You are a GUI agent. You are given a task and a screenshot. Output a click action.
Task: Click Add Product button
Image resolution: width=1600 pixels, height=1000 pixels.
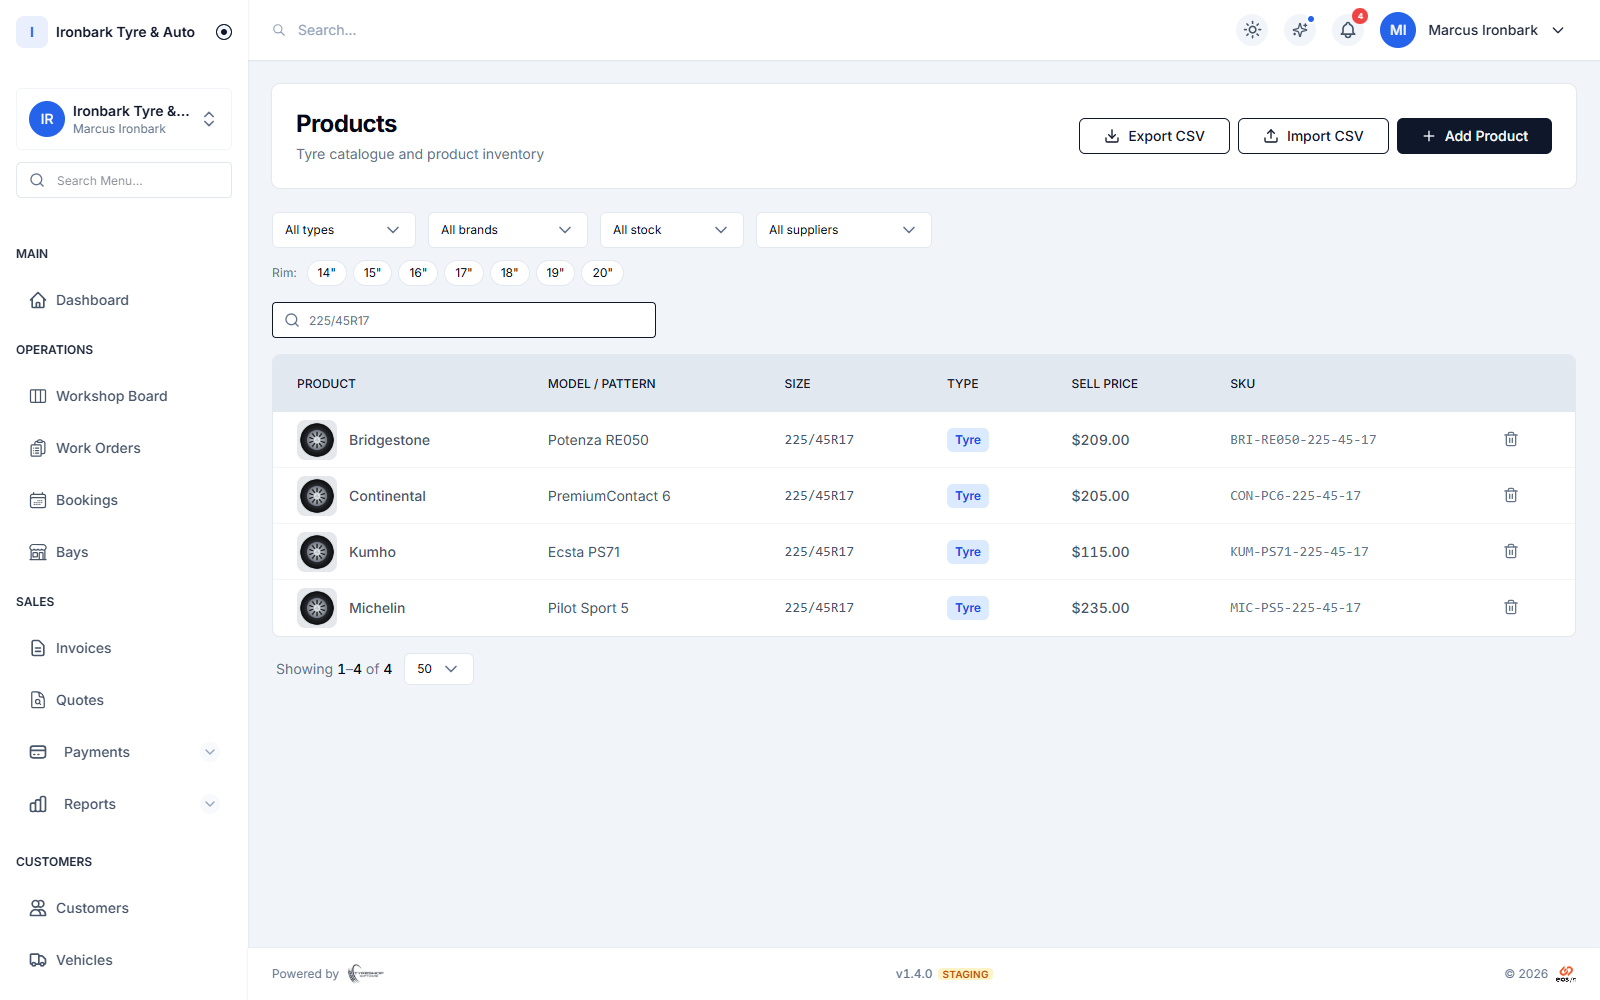click(x=1474, y=136)
